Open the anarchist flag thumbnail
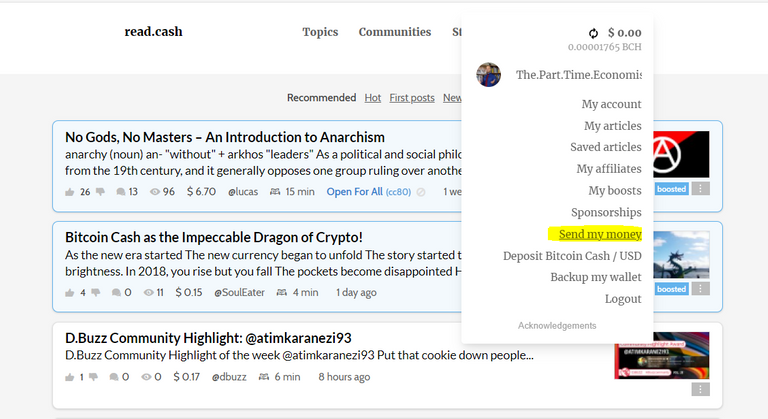768x419 pixels. pos(681,154)
